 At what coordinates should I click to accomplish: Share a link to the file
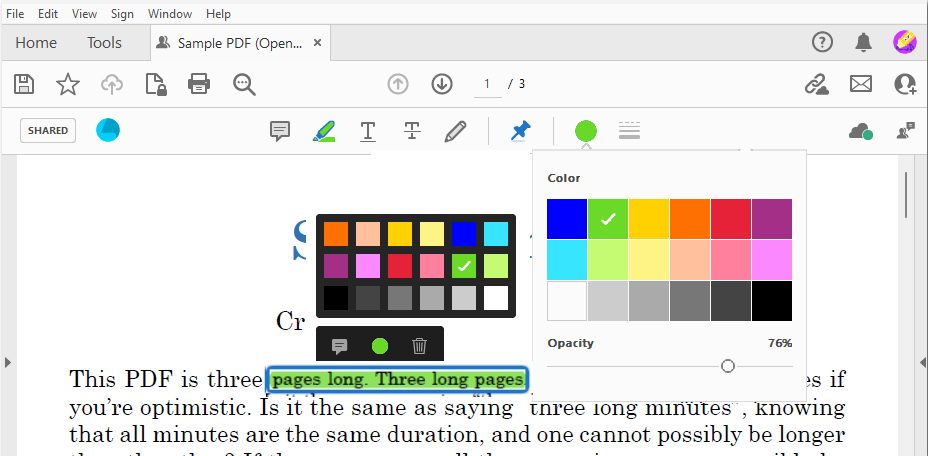[817, 85]
